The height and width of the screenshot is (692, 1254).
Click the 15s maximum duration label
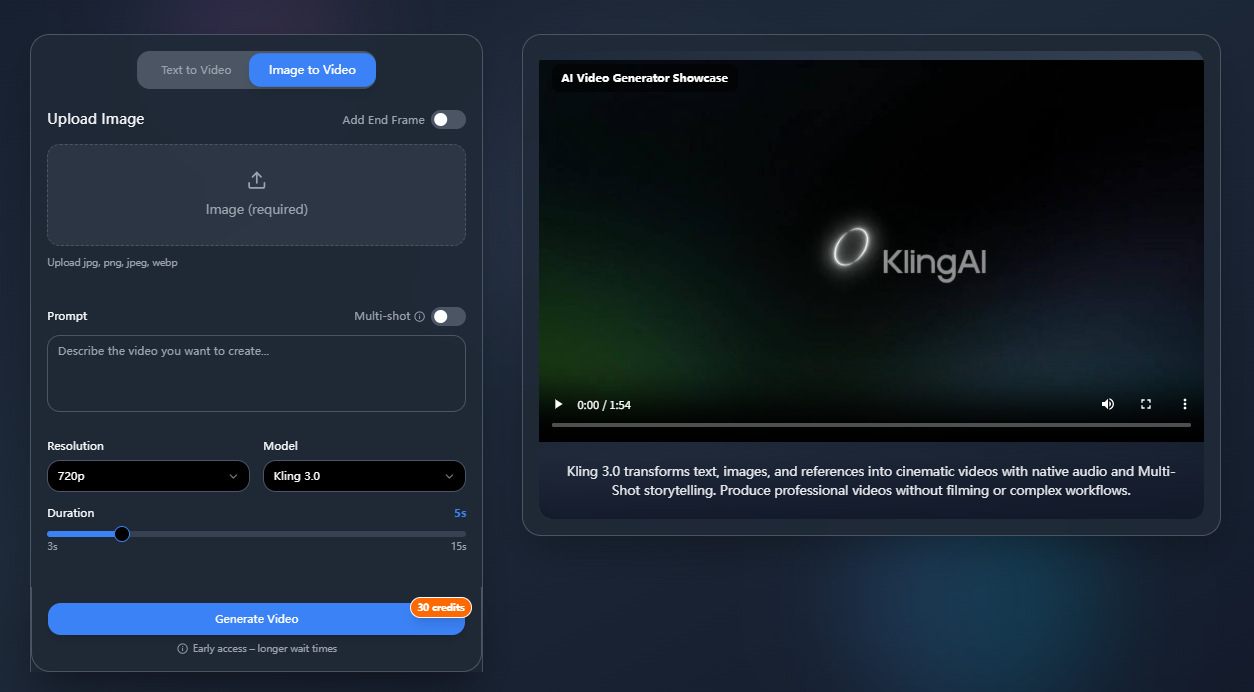click(x=458, y=547)
